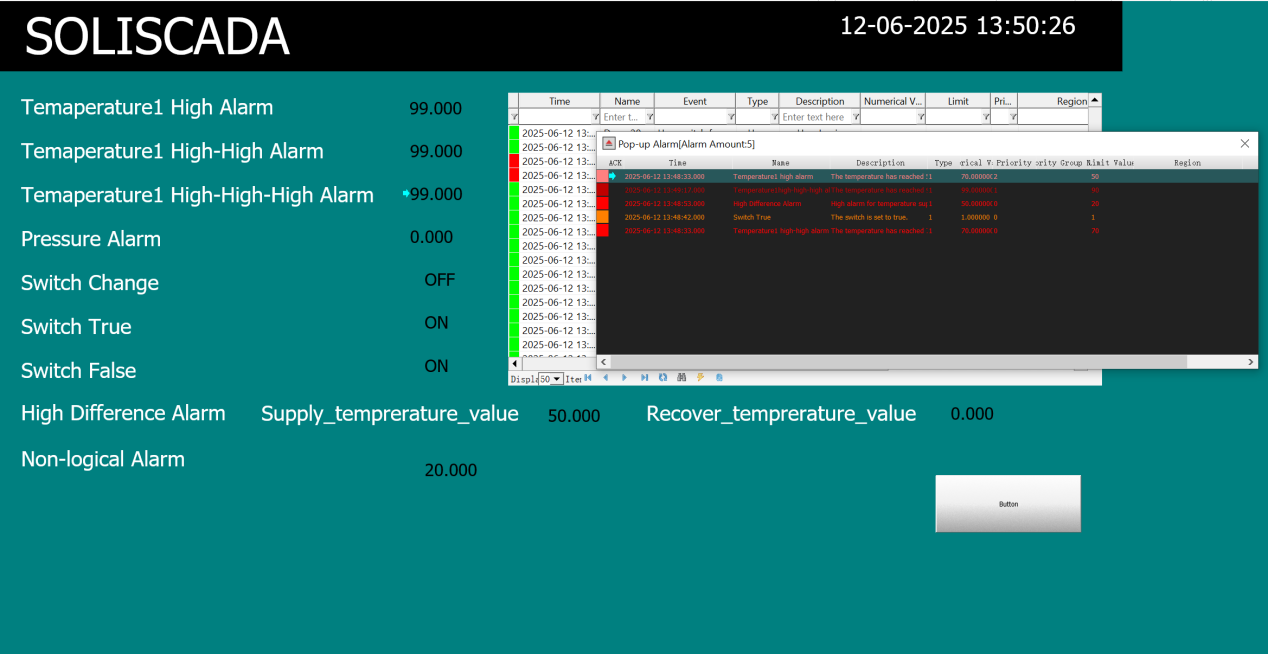Open the display count dropdown showing 50
Image resolution: width=1268 pixels, height=654 pixels.
pyautogui.click(x=551, y=379)
